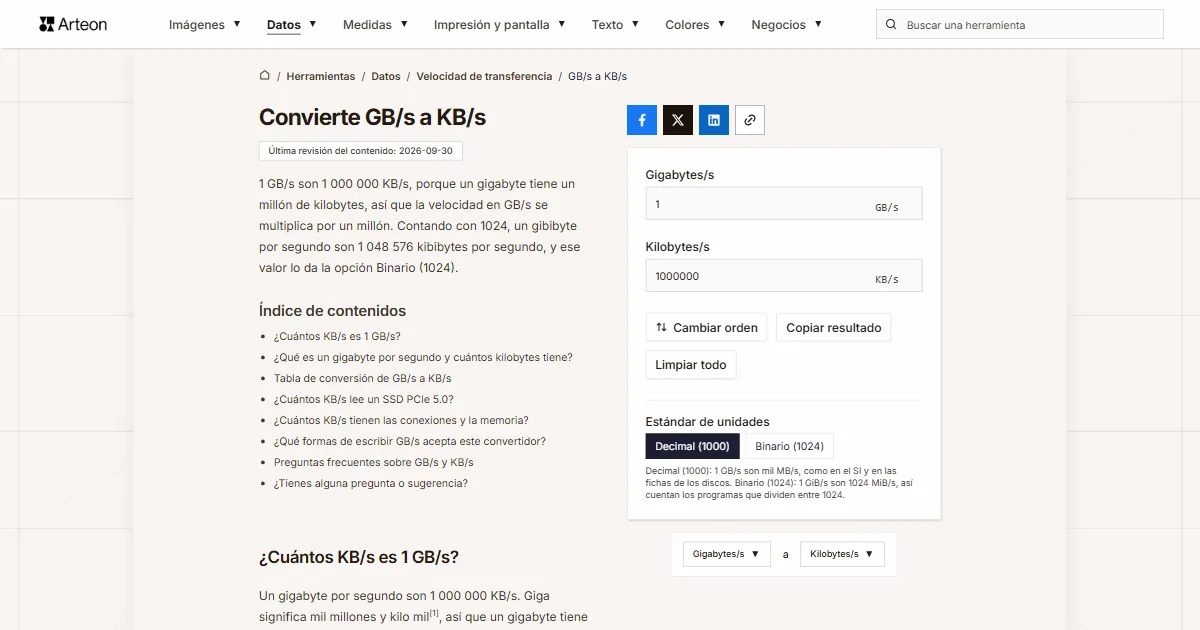This screenshot has height=630, width=1200.
Task: Open Herramientas breadcrumb link
Action: 321,76
